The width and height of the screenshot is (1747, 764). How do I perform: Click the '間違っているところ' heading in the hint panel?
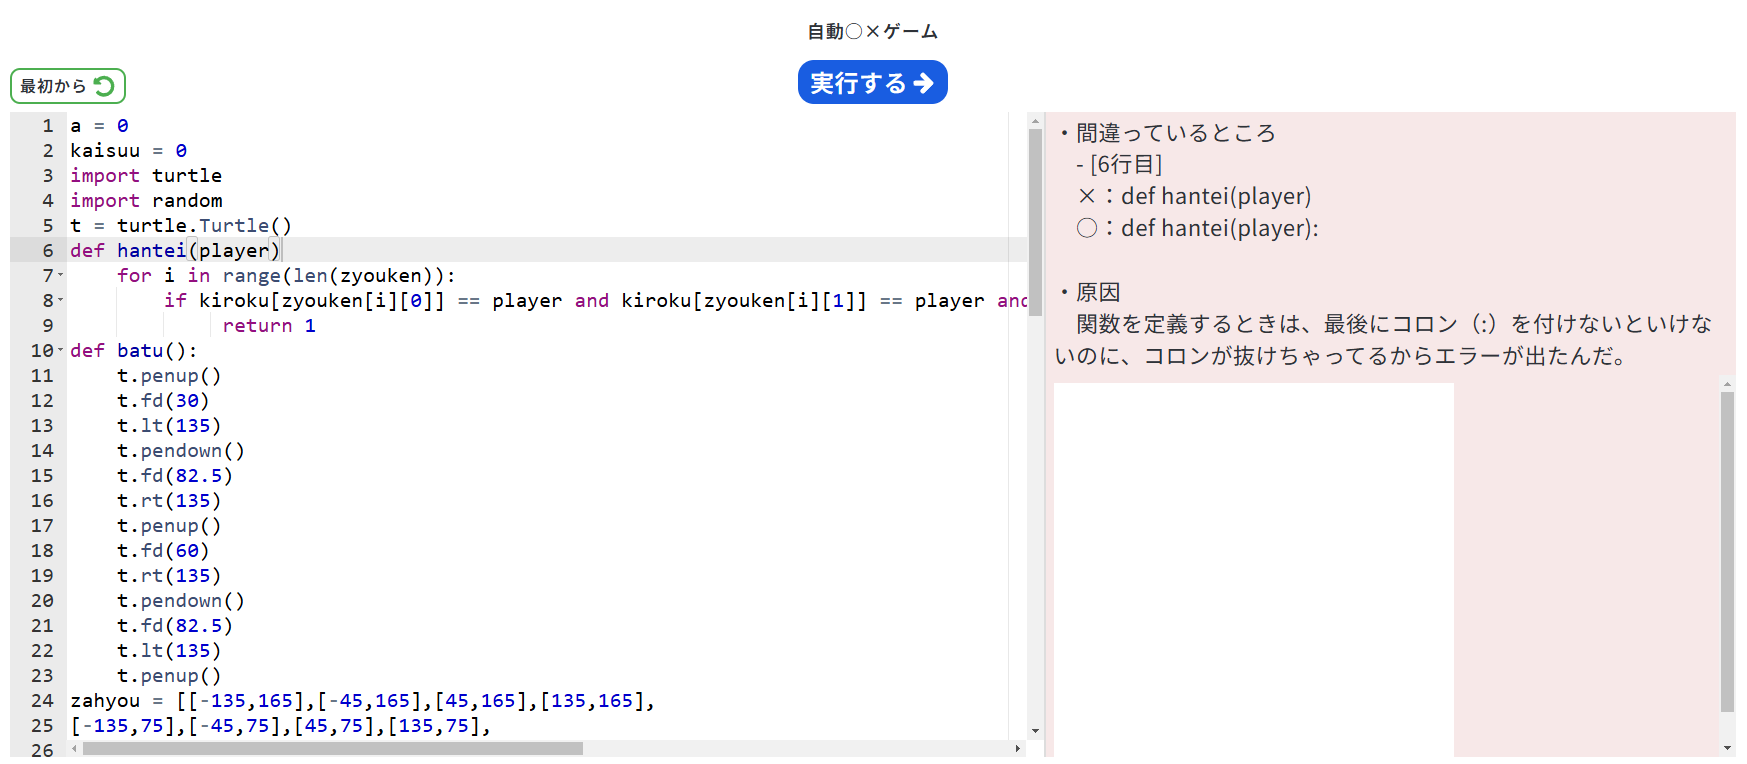[1176, 133]
